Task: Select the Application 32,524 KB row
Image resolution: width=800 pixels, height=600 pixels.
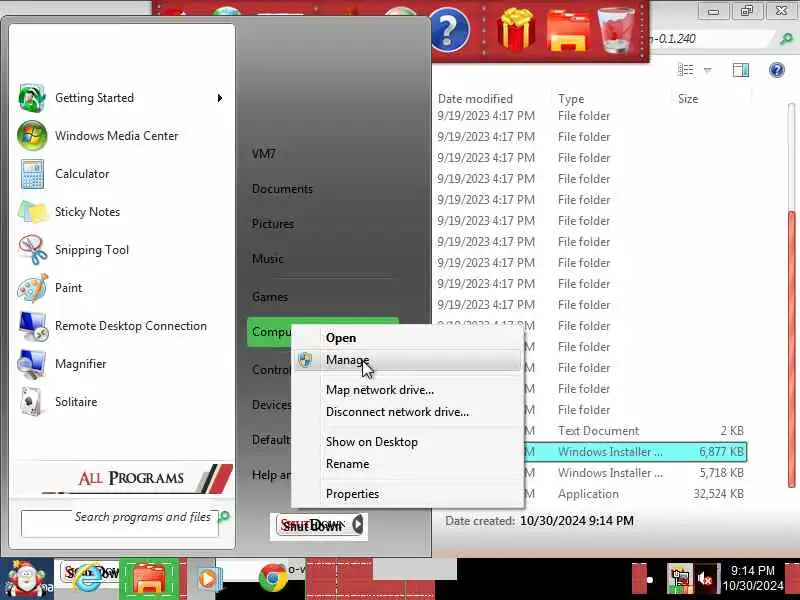Action: pos(635,494)
